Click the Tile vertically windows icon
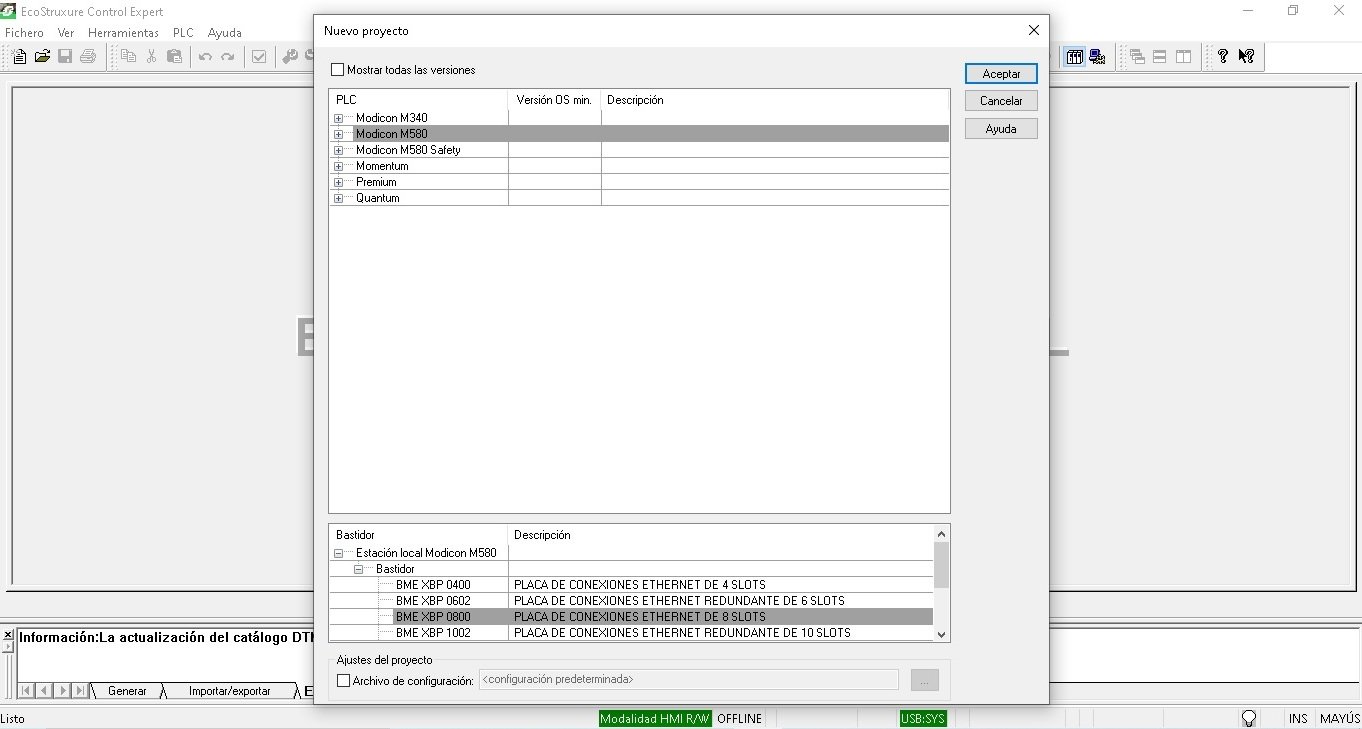The width and height of the screenshot is (1362, 729). tap(1183, 57)
